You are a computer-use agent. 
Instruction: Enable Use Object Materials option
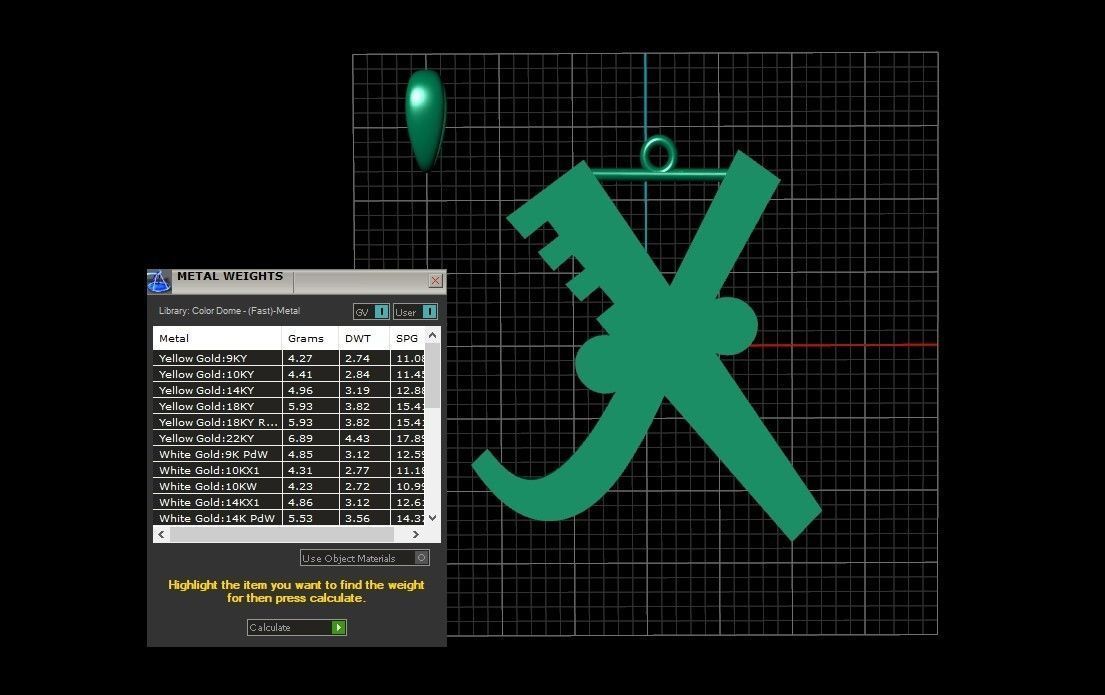(364, 558)
